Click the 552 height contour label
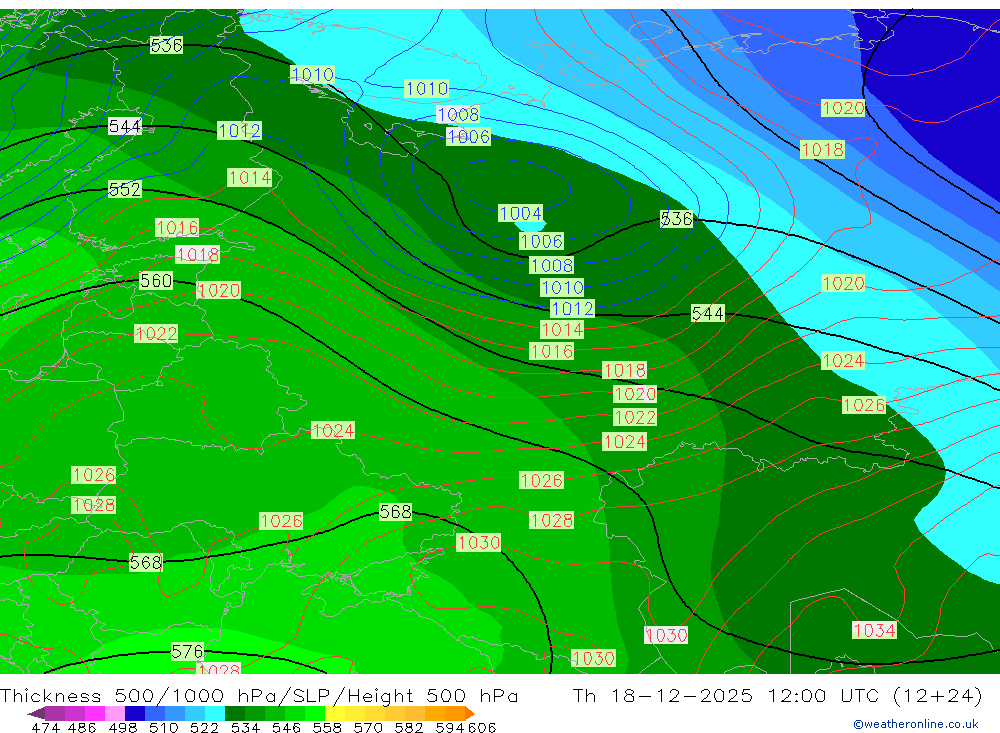Viewport: 1000px width, 733px height. point(124,189)
